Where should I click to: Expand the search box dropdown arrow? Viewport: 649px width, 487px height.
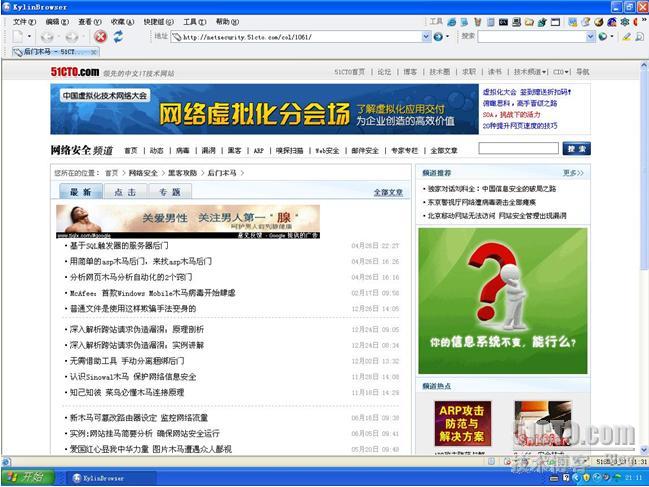coord(590,37)
